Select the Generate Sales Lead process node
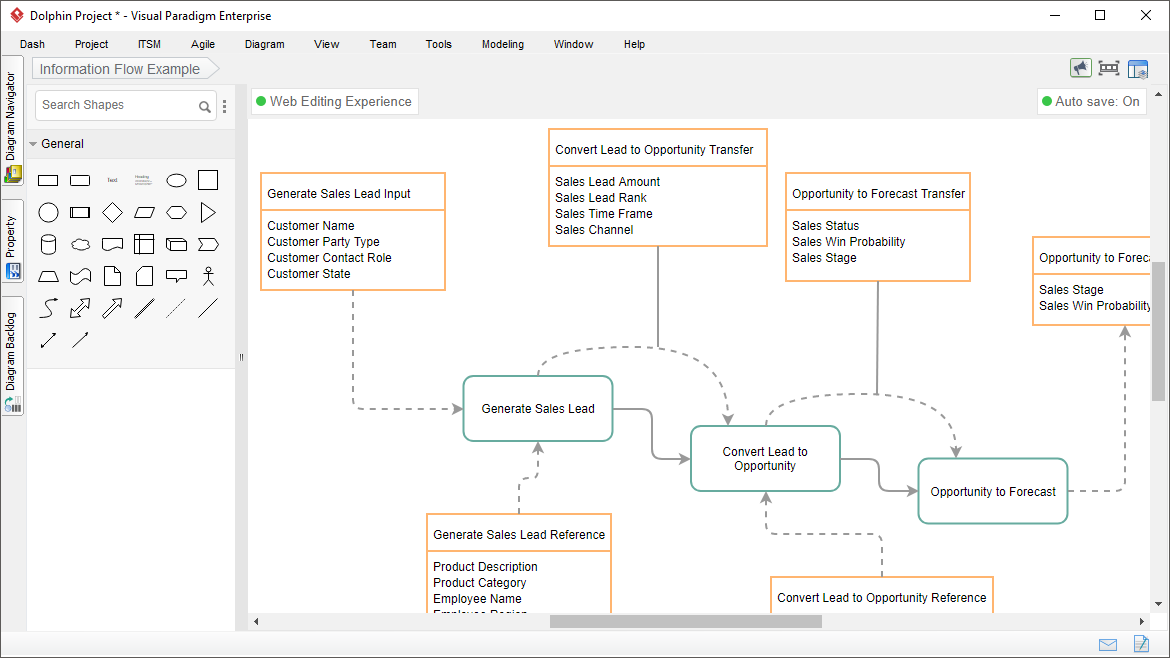 click(x=538, y=409)
